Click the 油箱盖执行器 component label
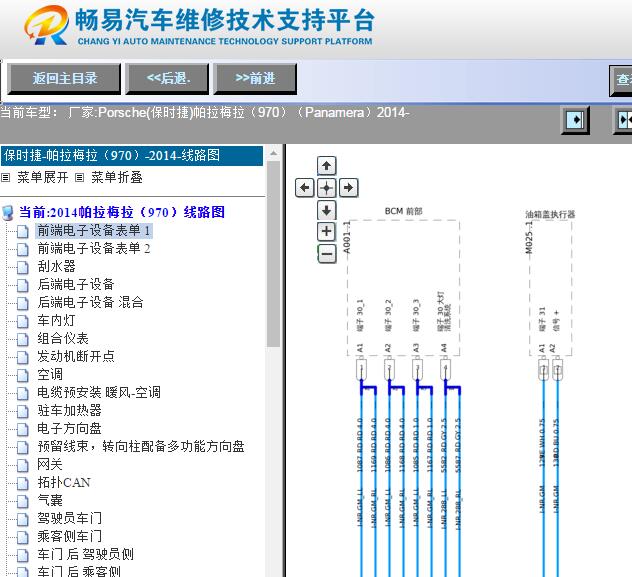The height and width of the screenshot is (577, 632). click(550, 214)
